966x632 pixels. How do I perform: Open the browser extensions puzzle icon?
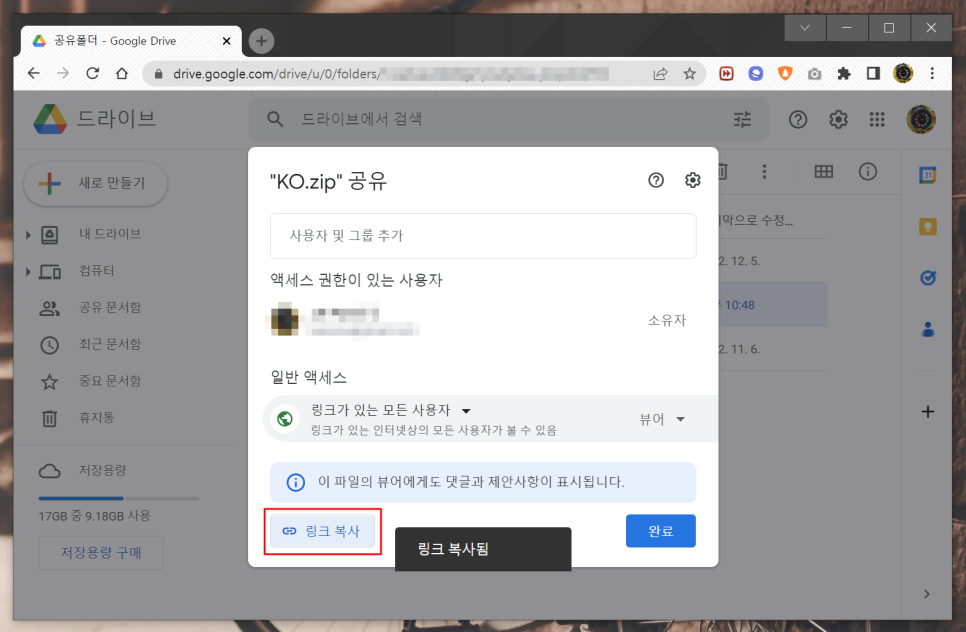pos(843,74)
